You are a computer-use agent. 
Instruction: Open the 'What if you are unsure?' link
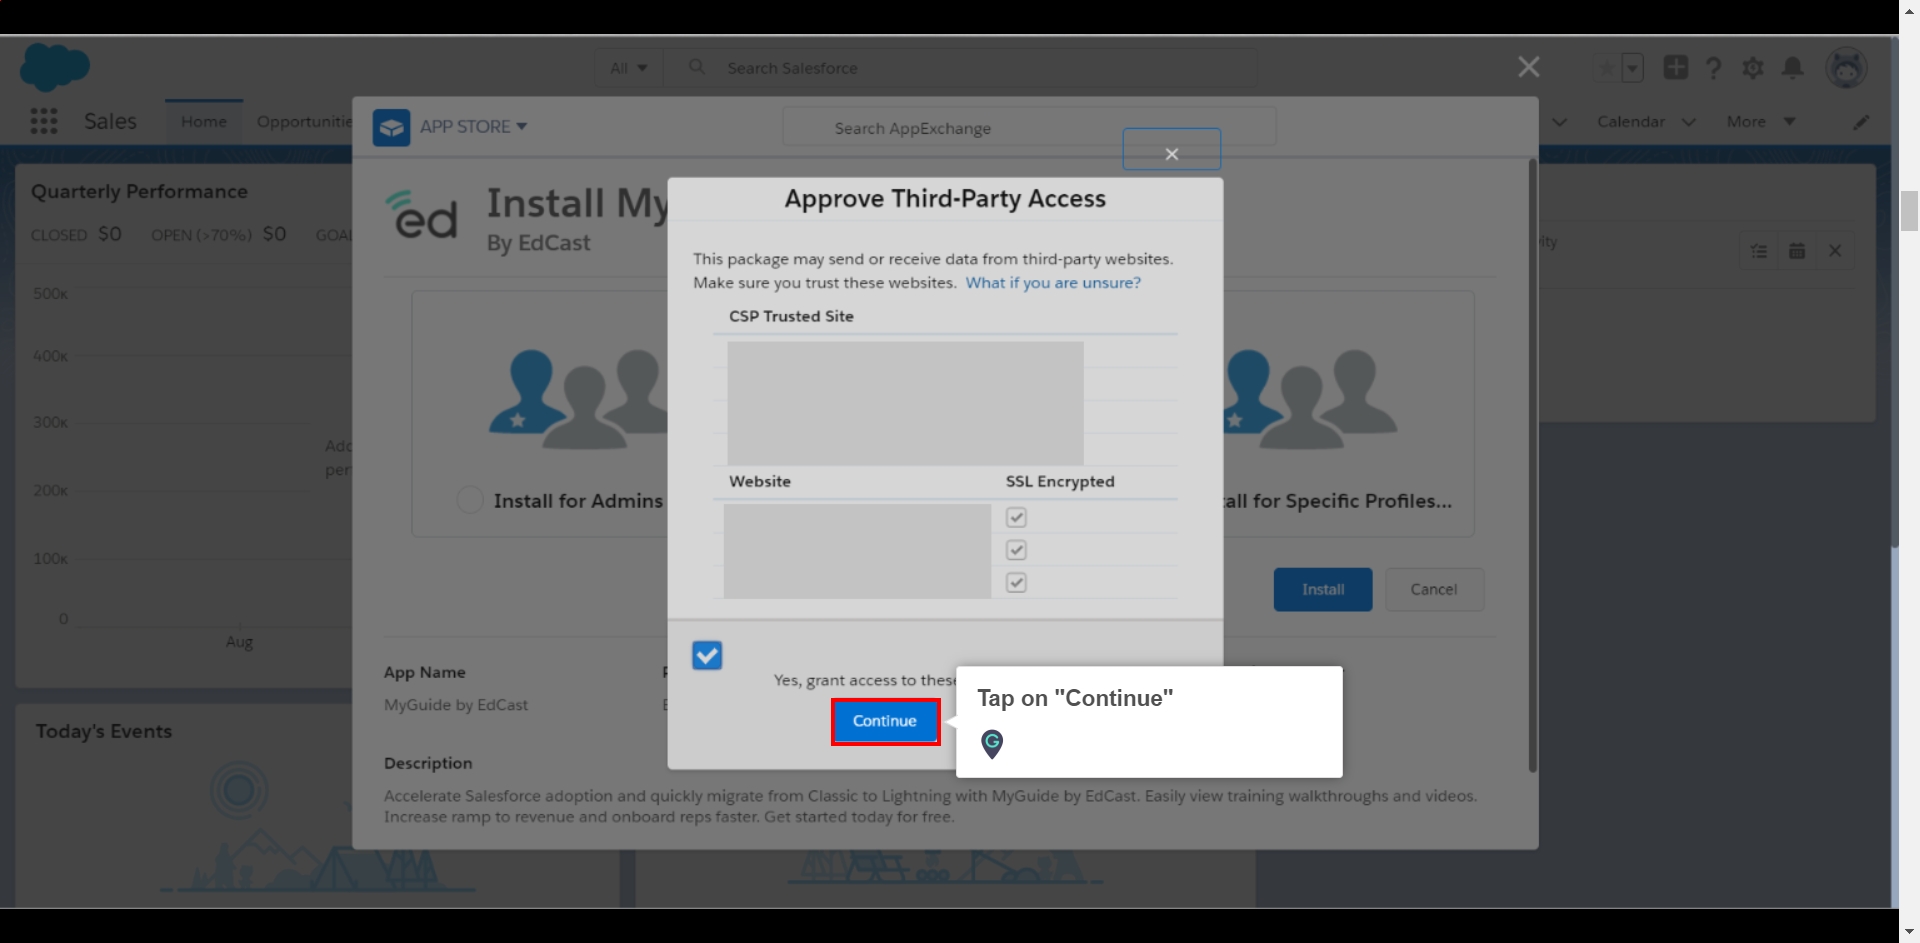(x=1053, y=283)
